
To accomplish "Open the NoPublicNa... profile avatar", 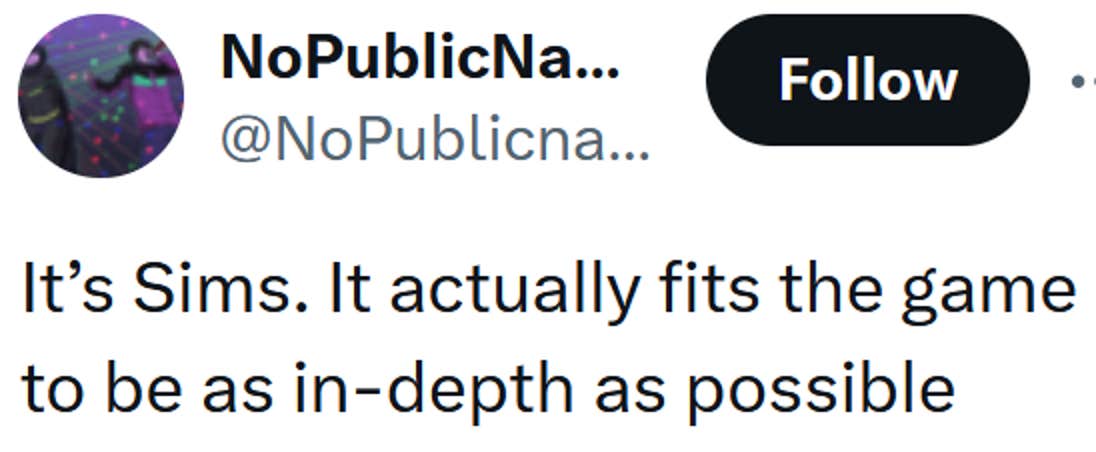I will (102, 96).
